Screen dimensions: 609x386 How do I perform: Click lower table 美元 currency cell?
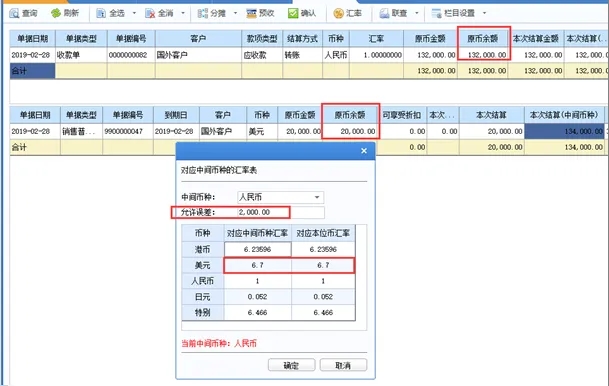click(262, 131)
